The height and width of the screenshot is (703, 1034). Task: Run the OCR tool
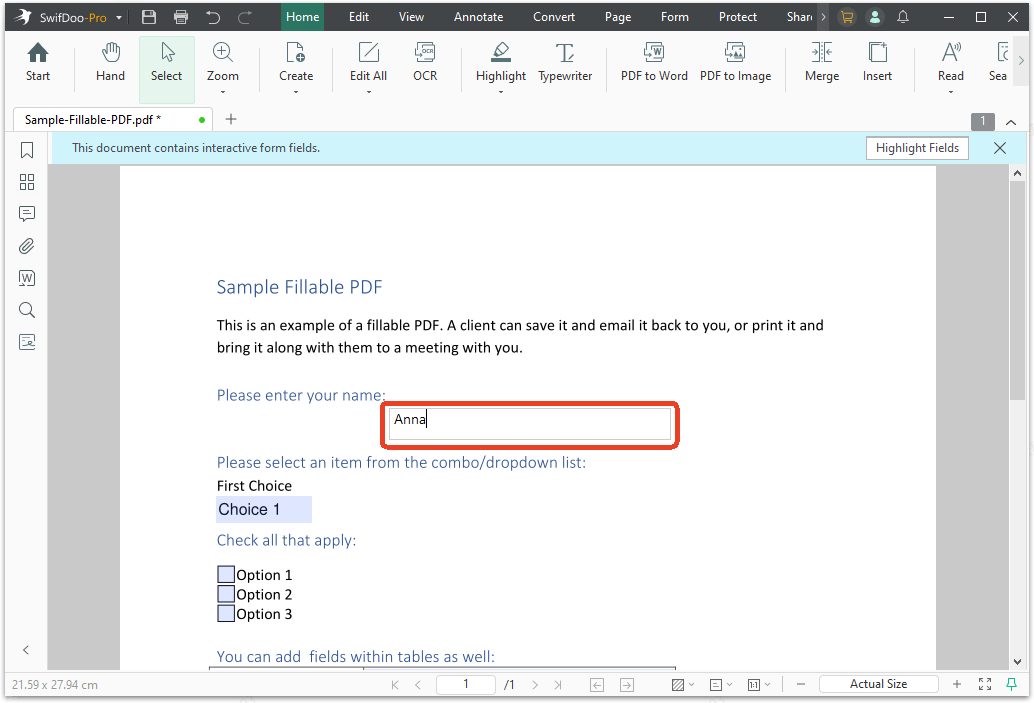(x=425, y=63)
